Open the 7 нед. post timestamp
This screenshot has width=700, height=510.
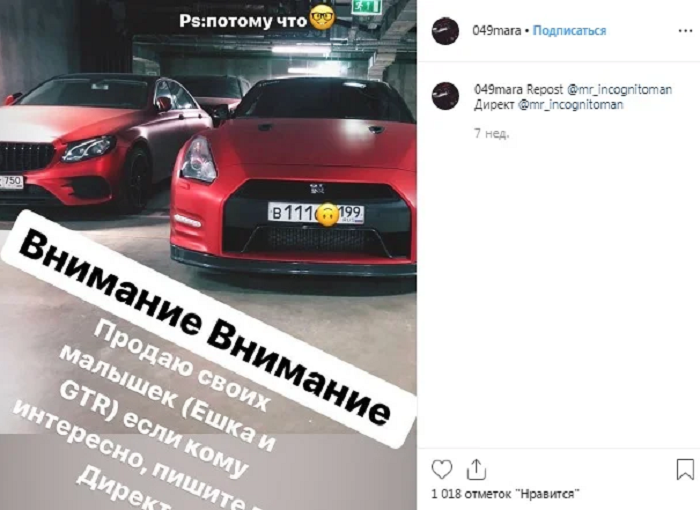pos(492,133)
